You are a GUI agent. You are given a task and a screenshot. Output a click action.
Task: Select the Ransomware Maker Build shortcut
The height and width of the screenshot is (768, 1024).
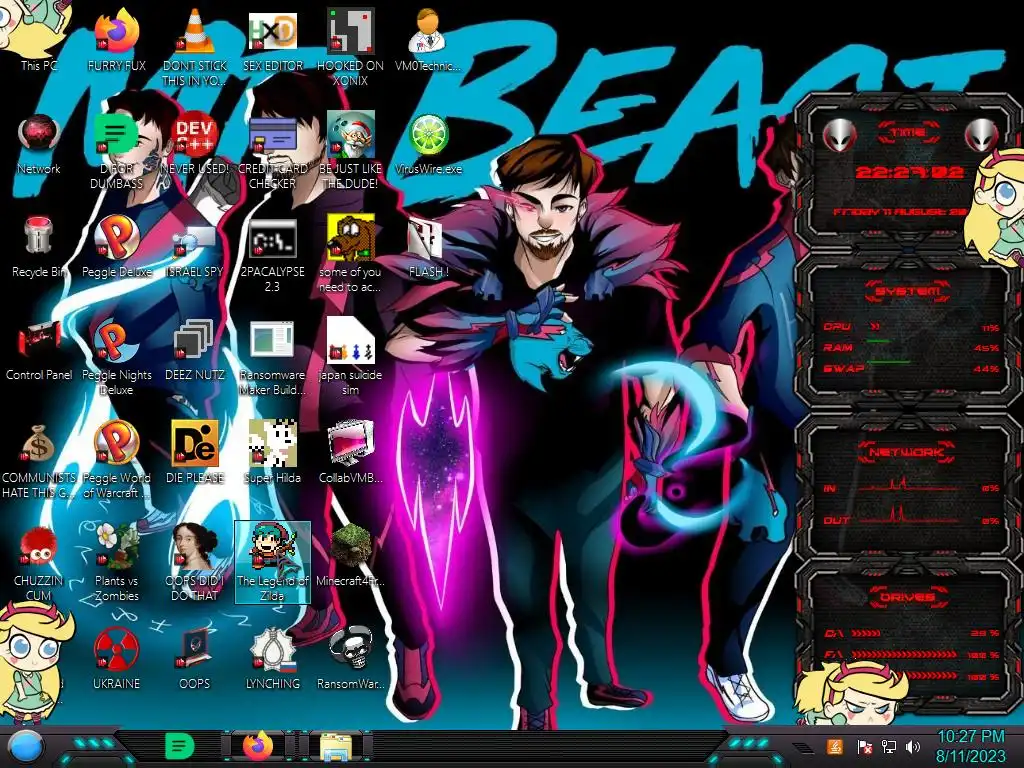[x=272, y=358]
